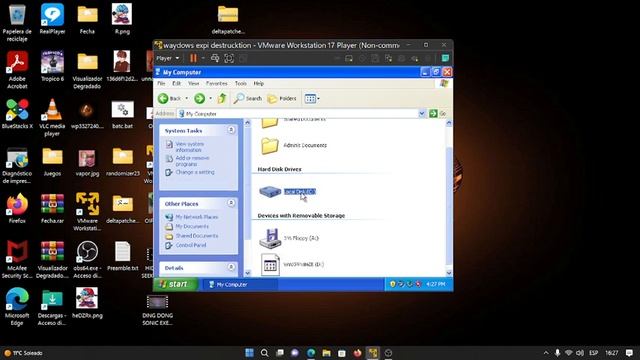Open the Edit menu in My Computer
The image size is (640, 360).
(176, 83)
